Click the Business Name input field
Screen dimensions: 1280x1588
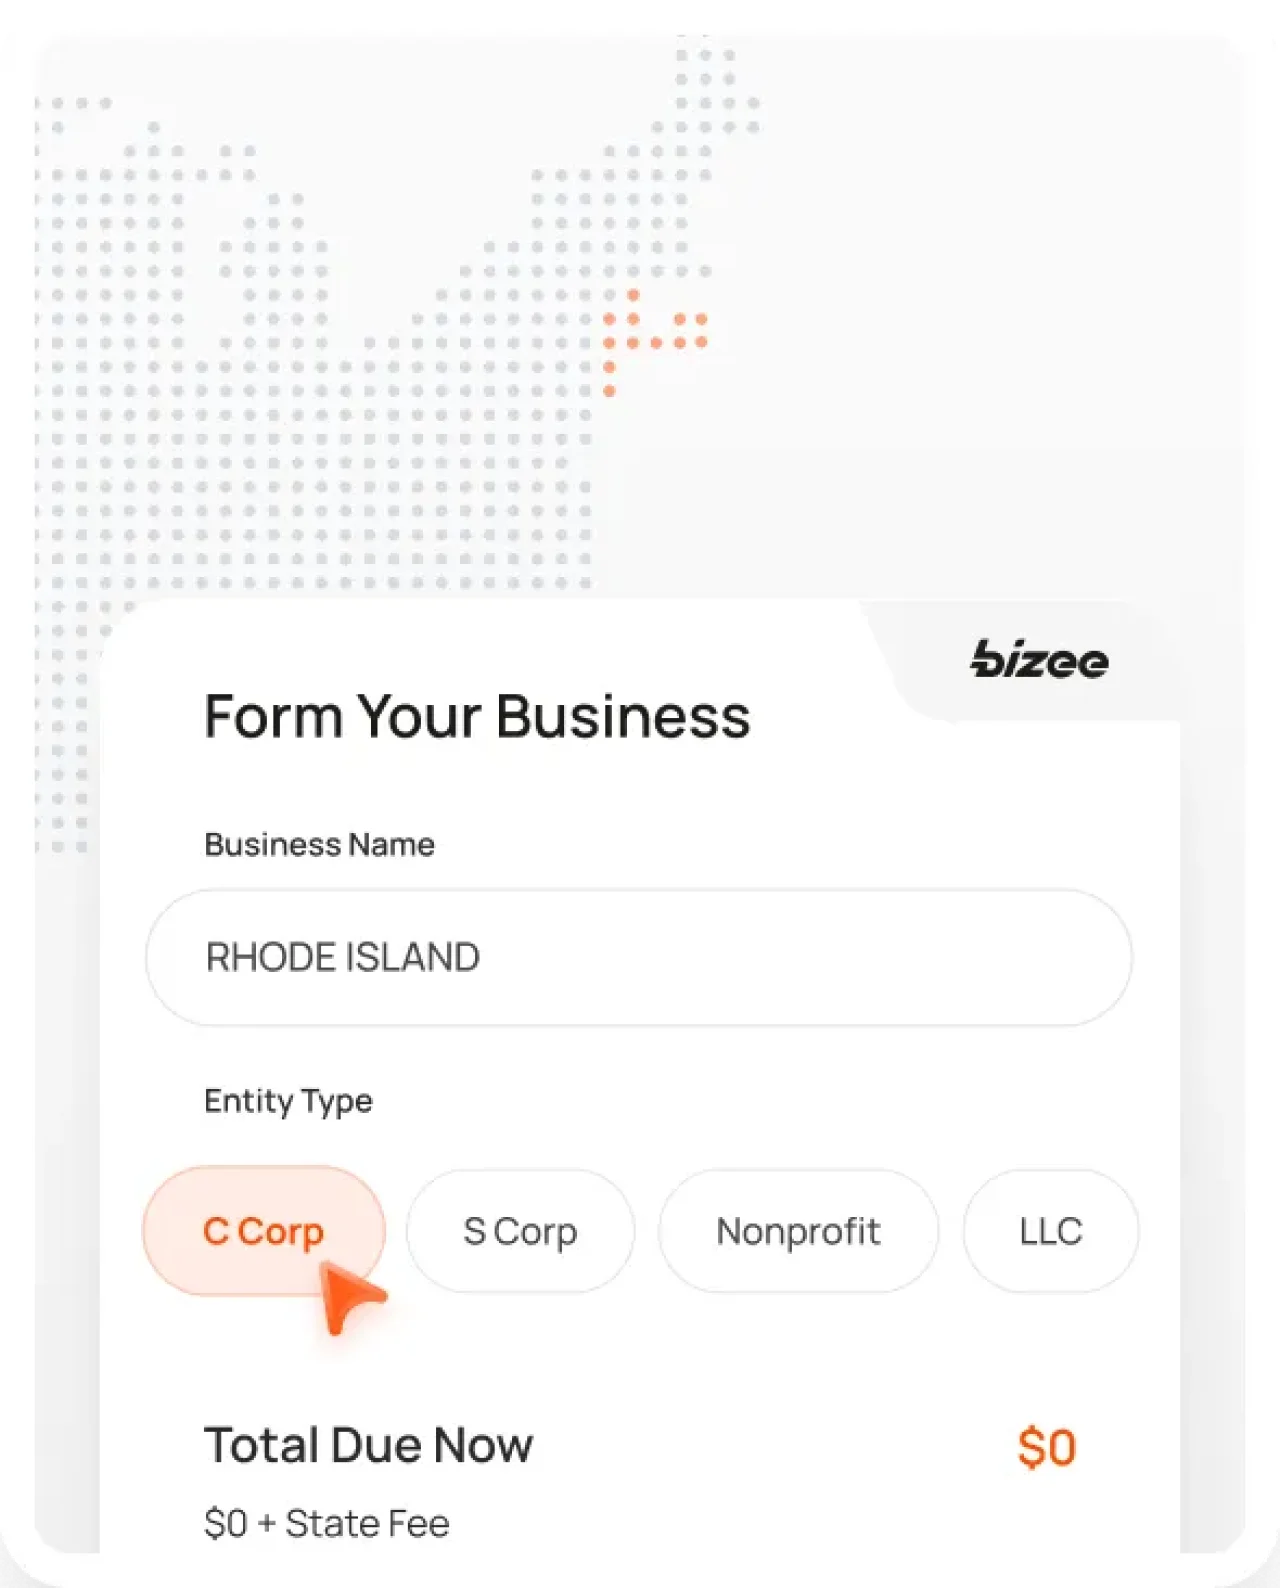point(637,957)
